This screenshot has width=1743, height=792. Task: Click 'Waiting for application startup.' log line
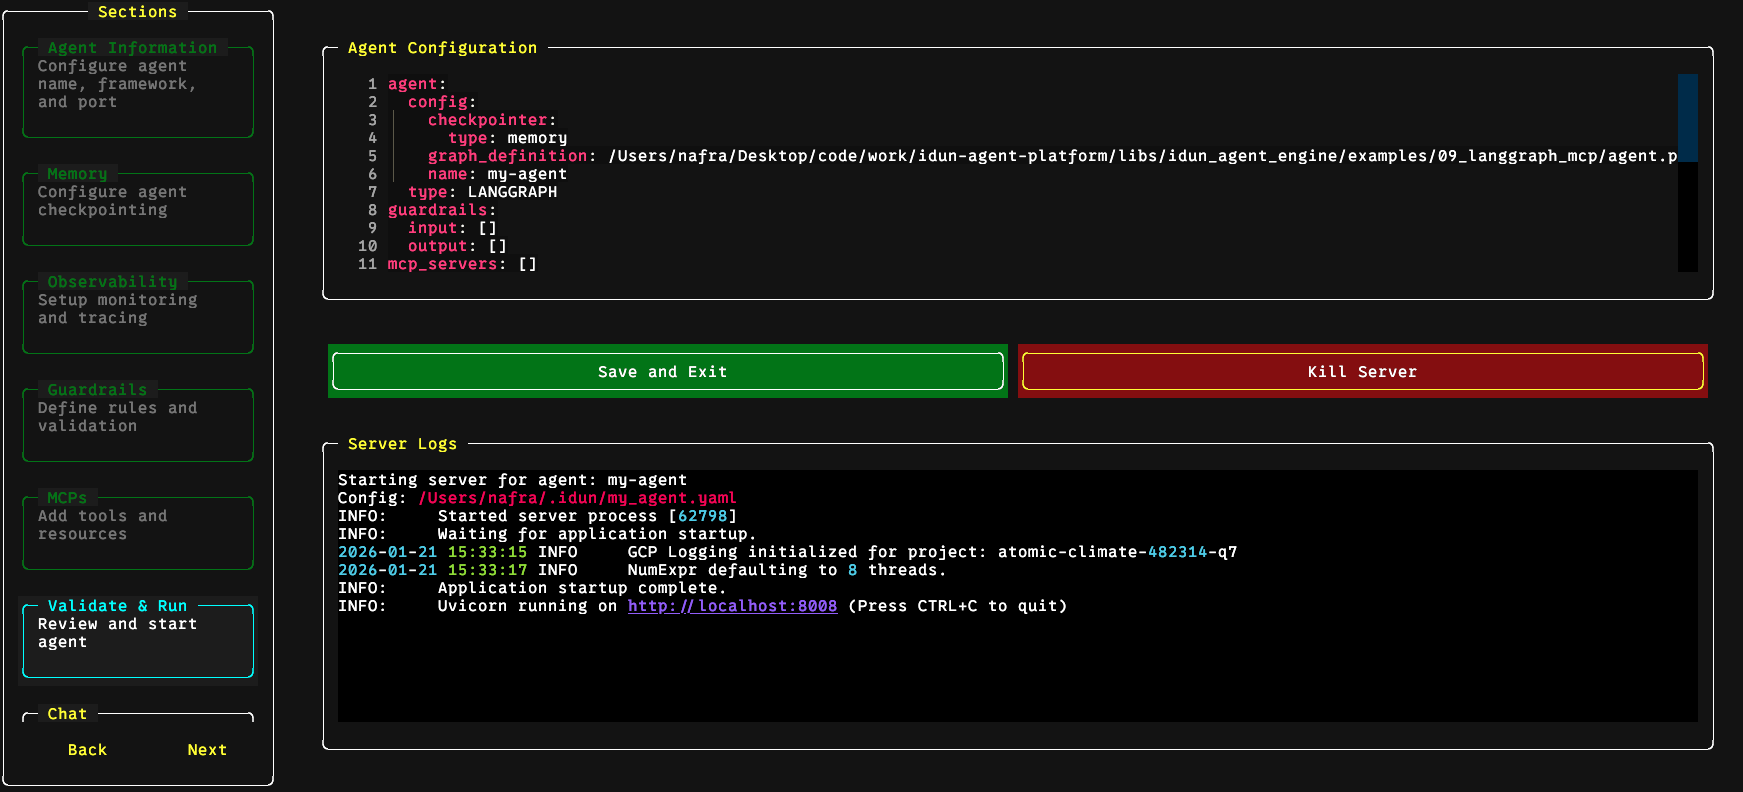(597, 534)
